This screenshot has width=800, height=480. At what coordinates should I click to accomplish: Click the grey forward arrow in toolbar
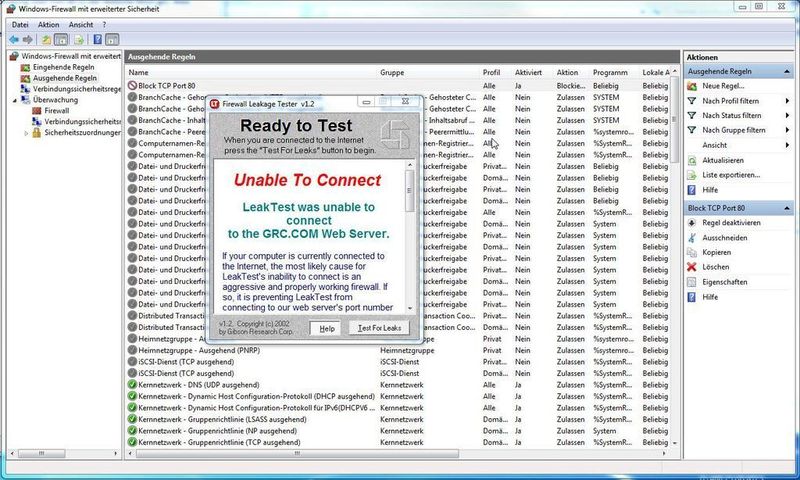[28, 39]
